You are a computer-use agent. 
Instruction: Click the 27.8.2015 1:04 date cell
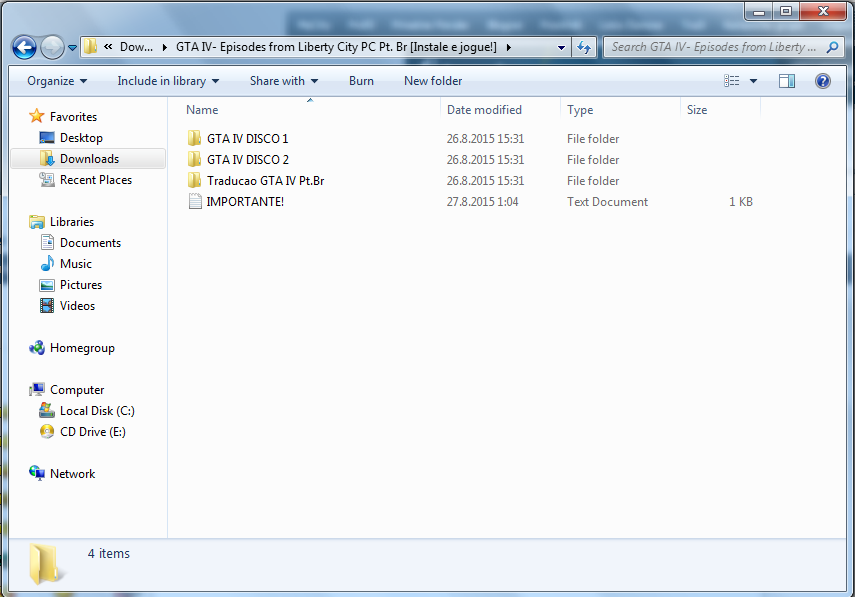483,202
